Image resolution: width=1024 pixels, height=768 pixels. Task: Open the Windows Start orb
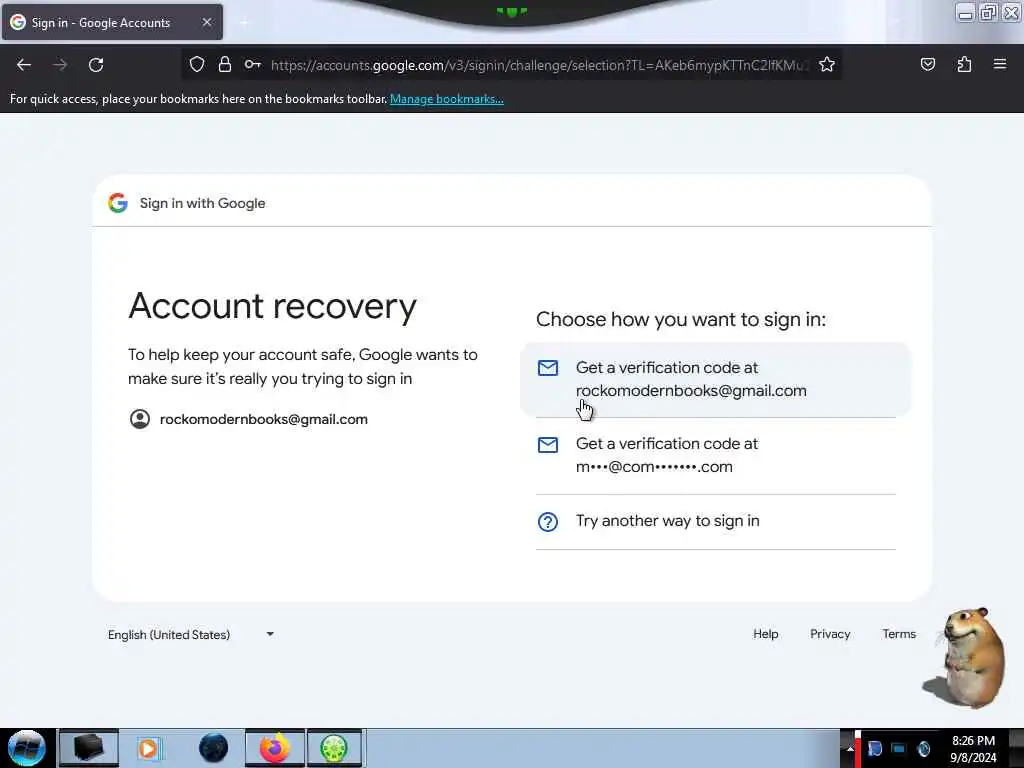[x=27, y=748]
